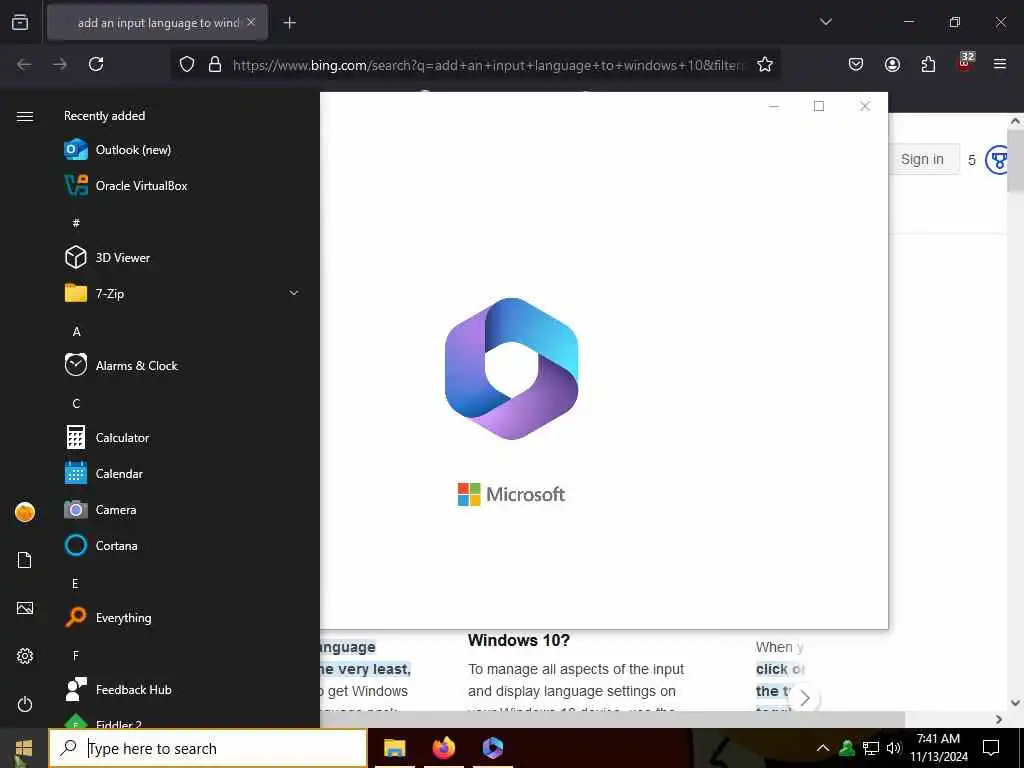1024x768 pixels.
Task: Show hidden system tray icons
Action: coord(823,748)
